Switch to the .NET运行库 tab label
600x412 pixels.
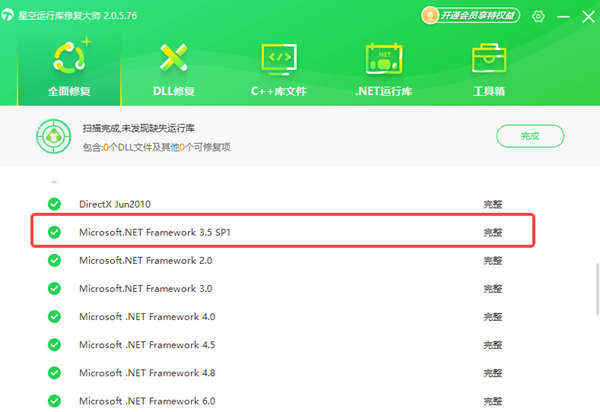point(384,91)
